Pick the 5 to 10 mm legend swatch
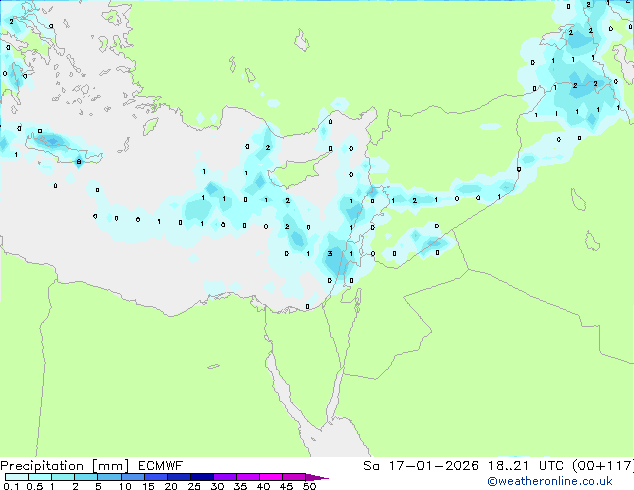Screen dimensions: 634x490 pyautogui.click(x=109, y=477)
